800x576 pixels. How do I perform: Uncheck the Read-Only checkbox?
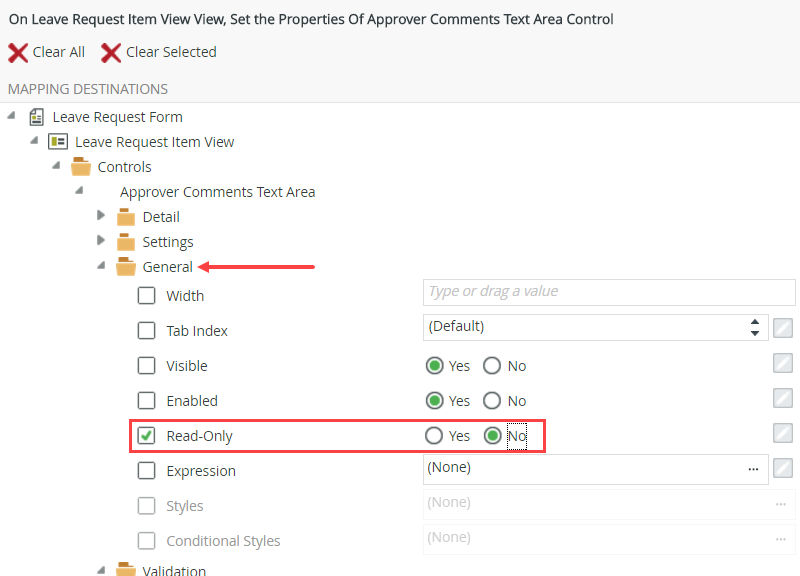pyautogui.click(x=146, y=435)
